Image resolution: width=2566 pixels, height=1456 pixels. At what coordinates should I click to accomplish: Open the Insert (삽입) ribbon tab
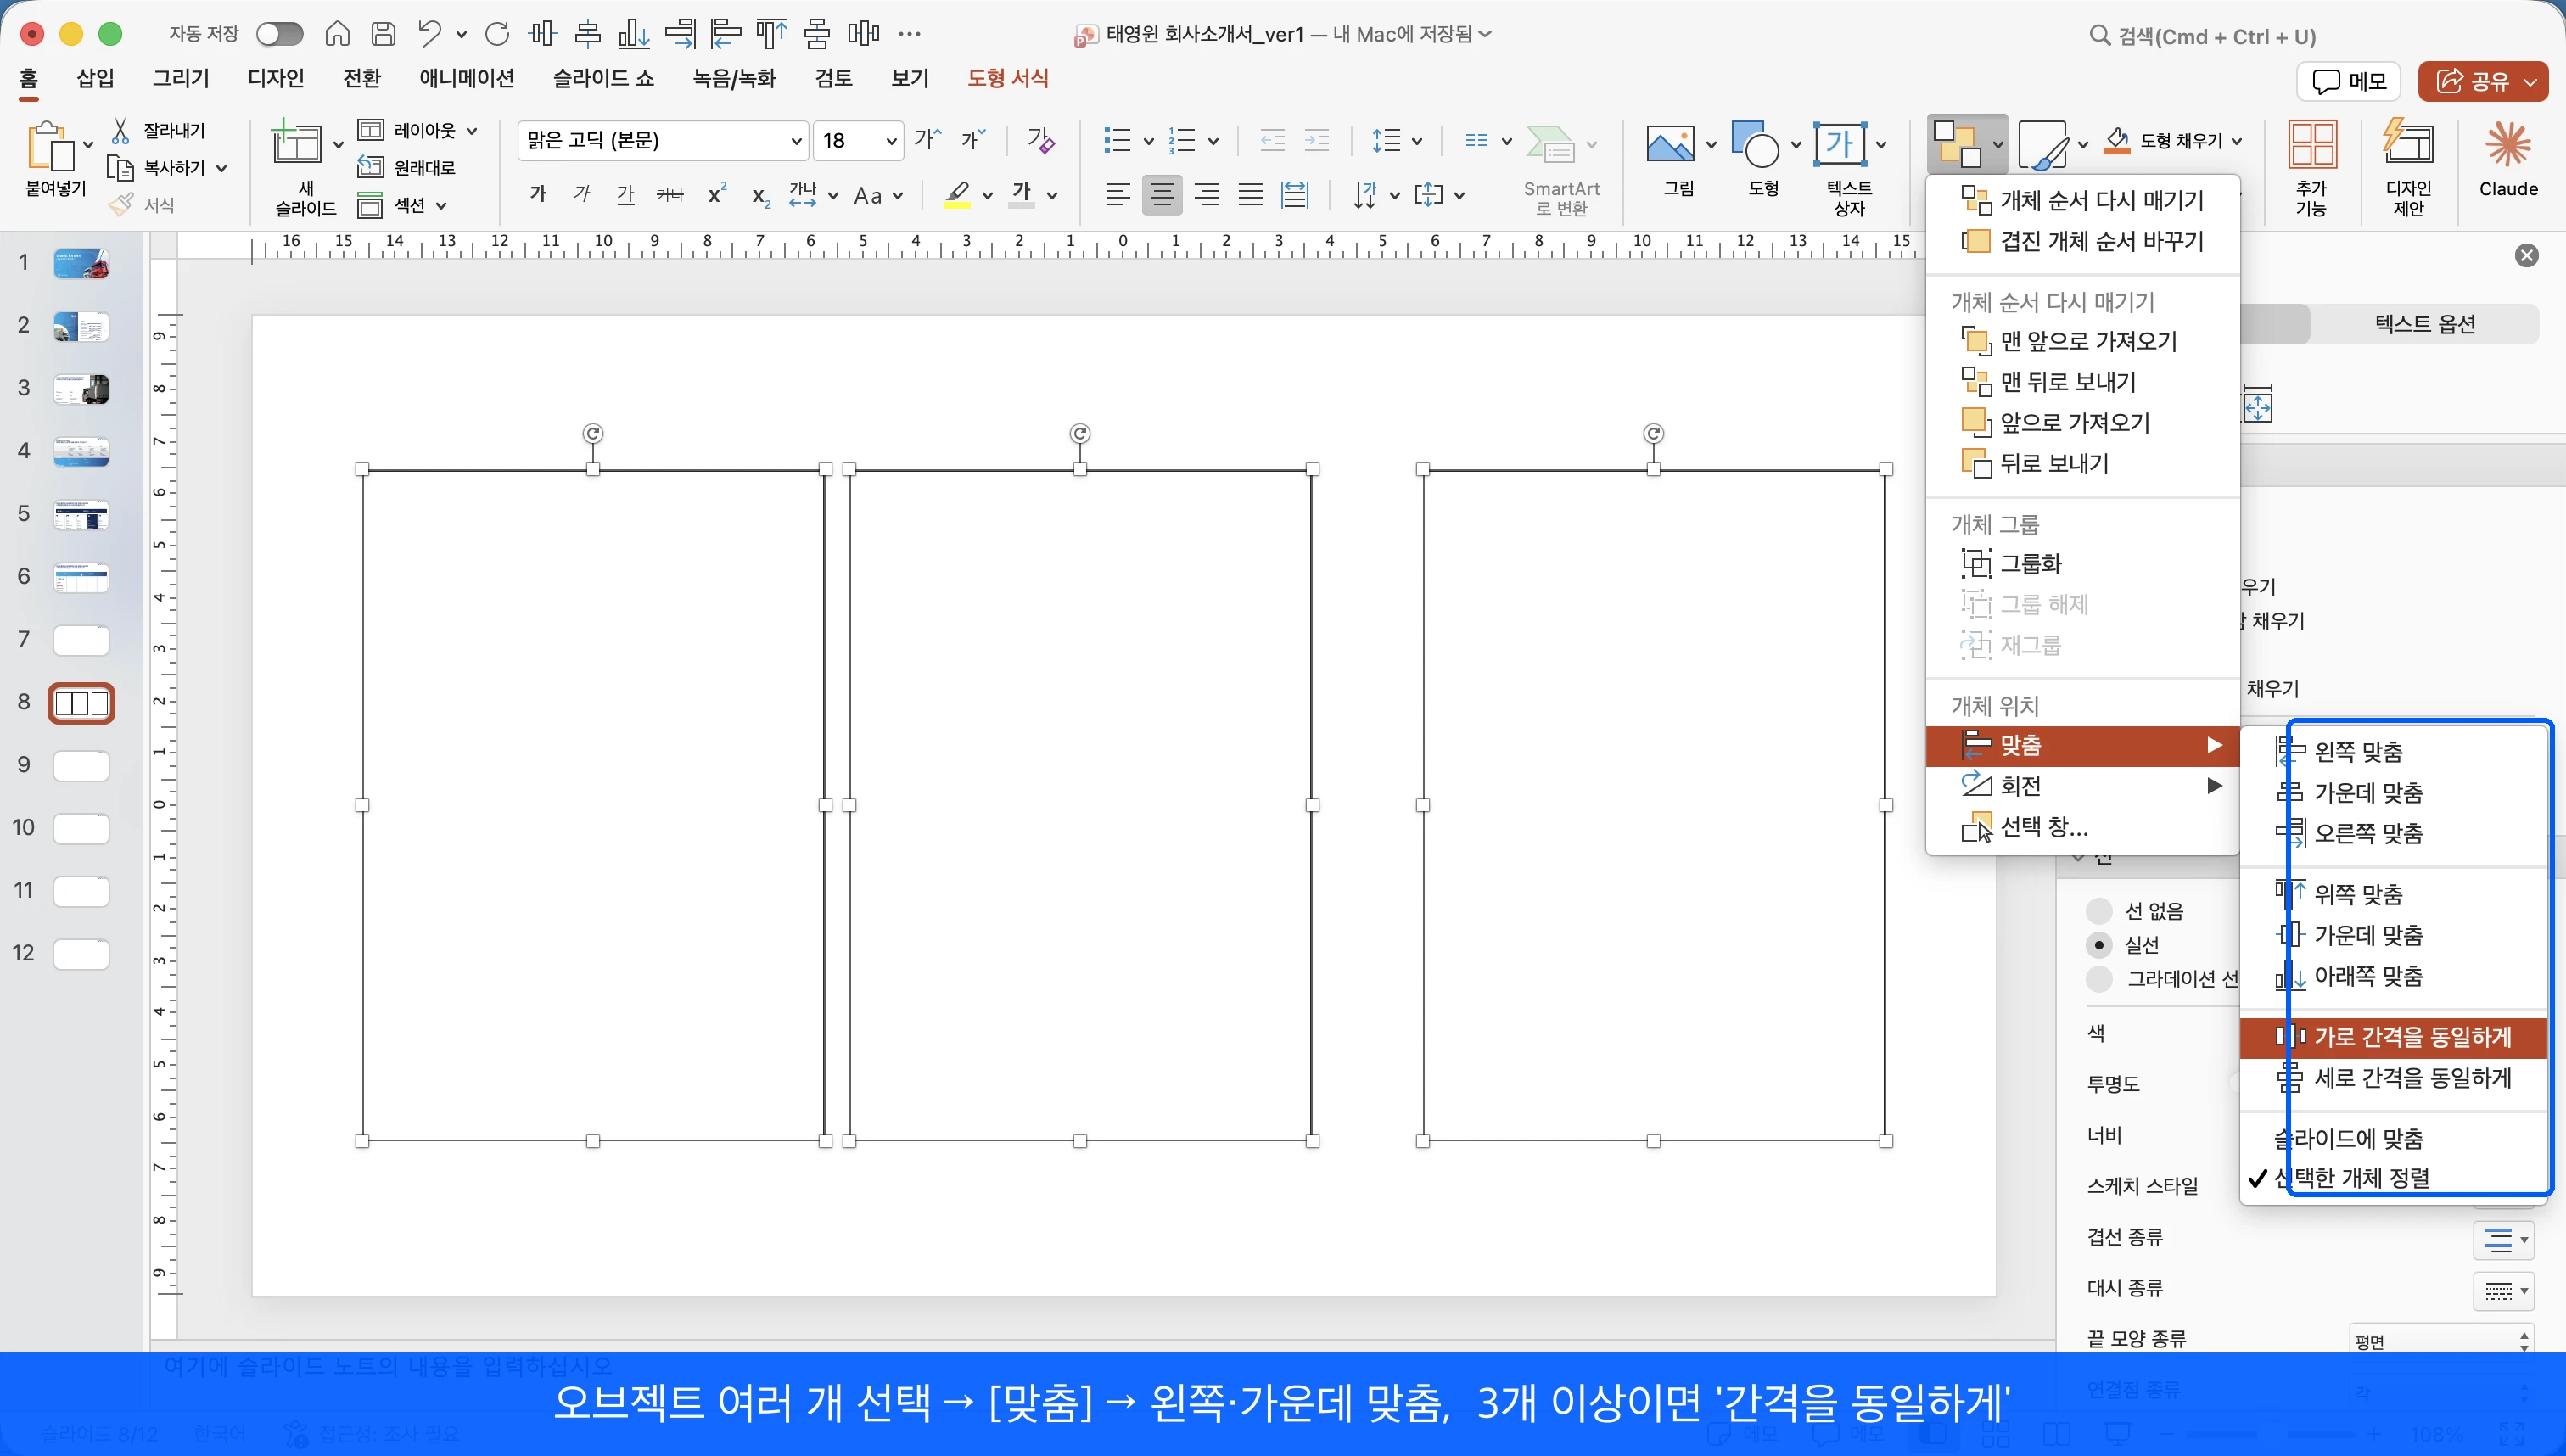95,78
